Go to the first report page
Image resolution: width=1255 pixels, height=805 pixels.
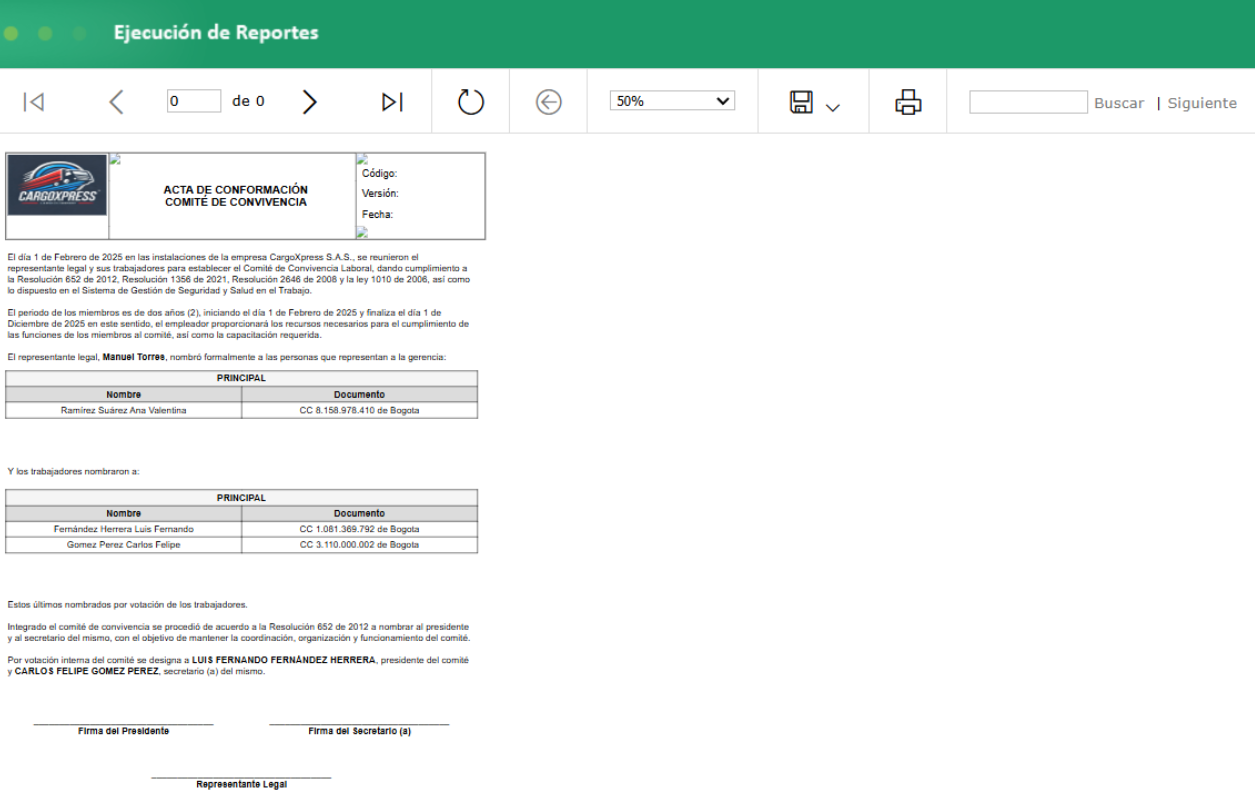[x=33, y=102]
